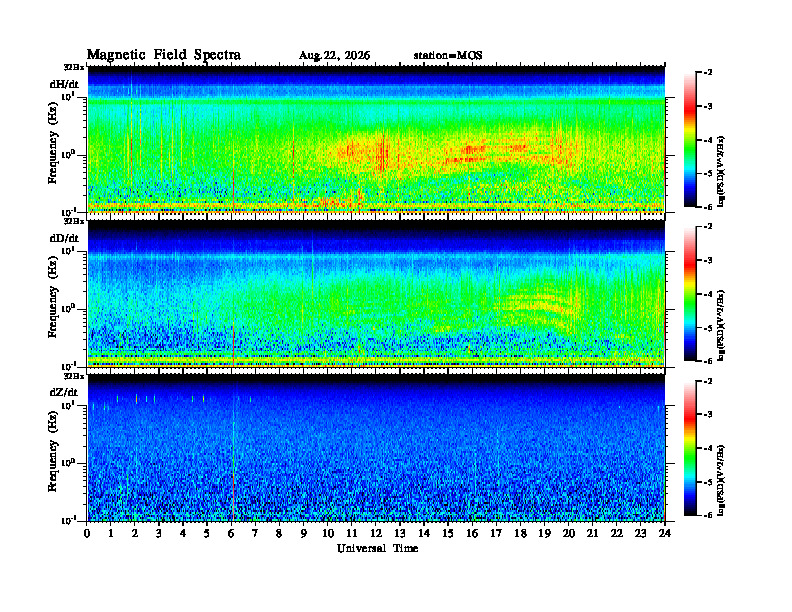The width and height of the screenshot is (792, 612).
Task: Click the "Magnetic Field Spectra" title
Action: click(164, 55)
